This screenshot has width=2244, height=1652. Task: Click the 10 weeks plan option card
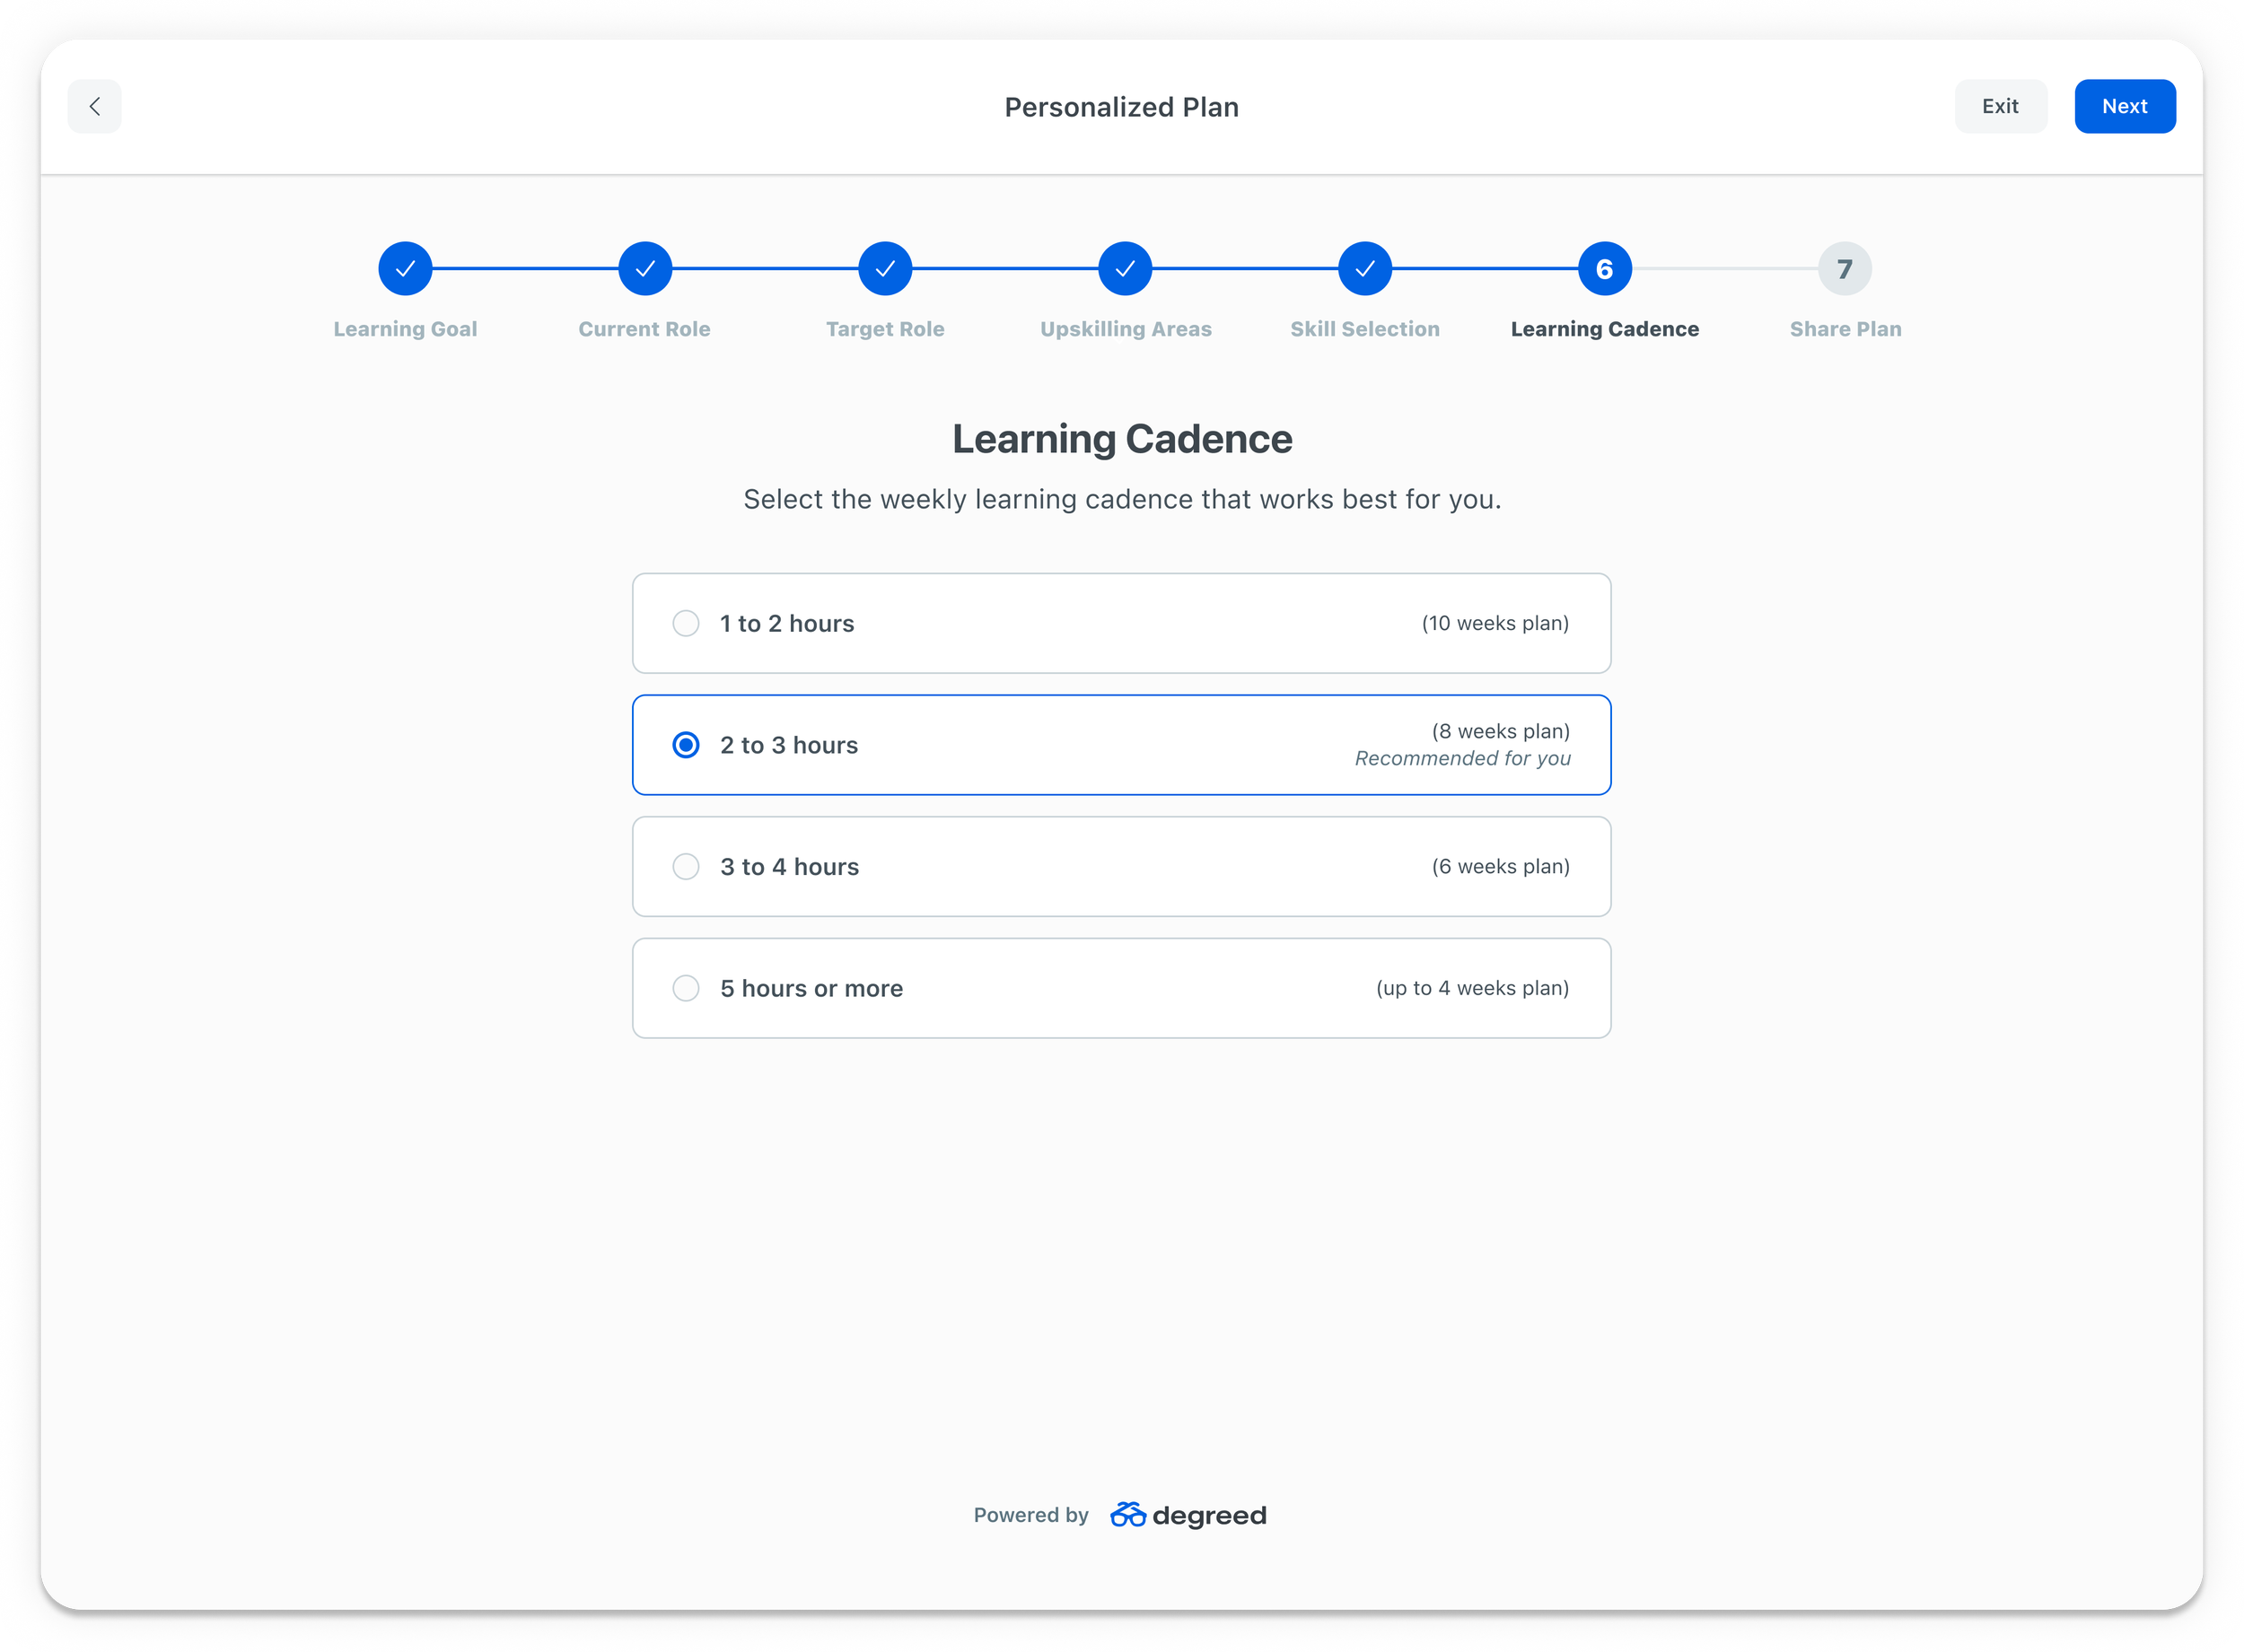click(x=1121, y=623)
